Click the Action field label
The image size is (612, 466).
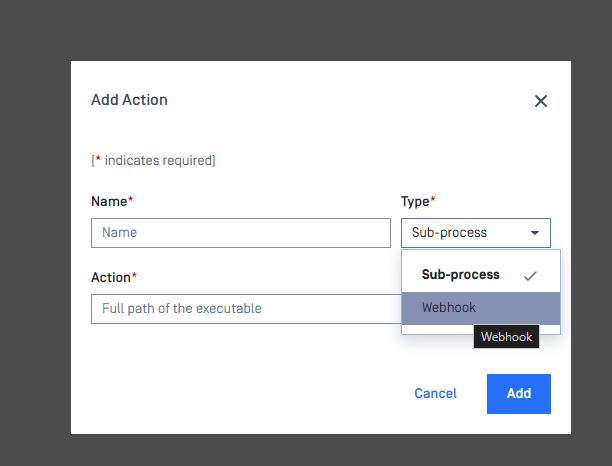111,277
